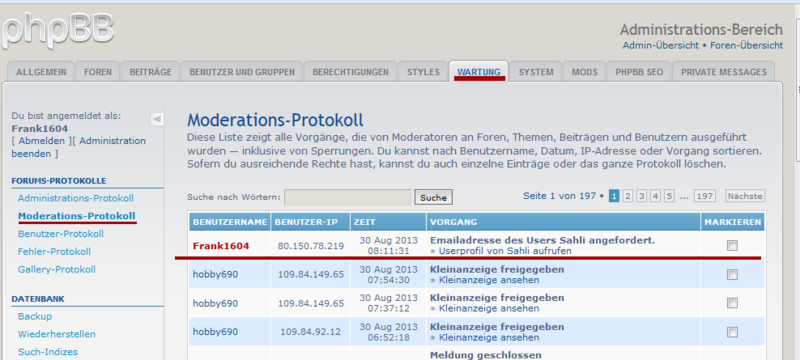The image size is (800, 360).
Task: Click 'Emailadresse des Users Sahli angefordert.' text
Action: (x=543, y=240)
